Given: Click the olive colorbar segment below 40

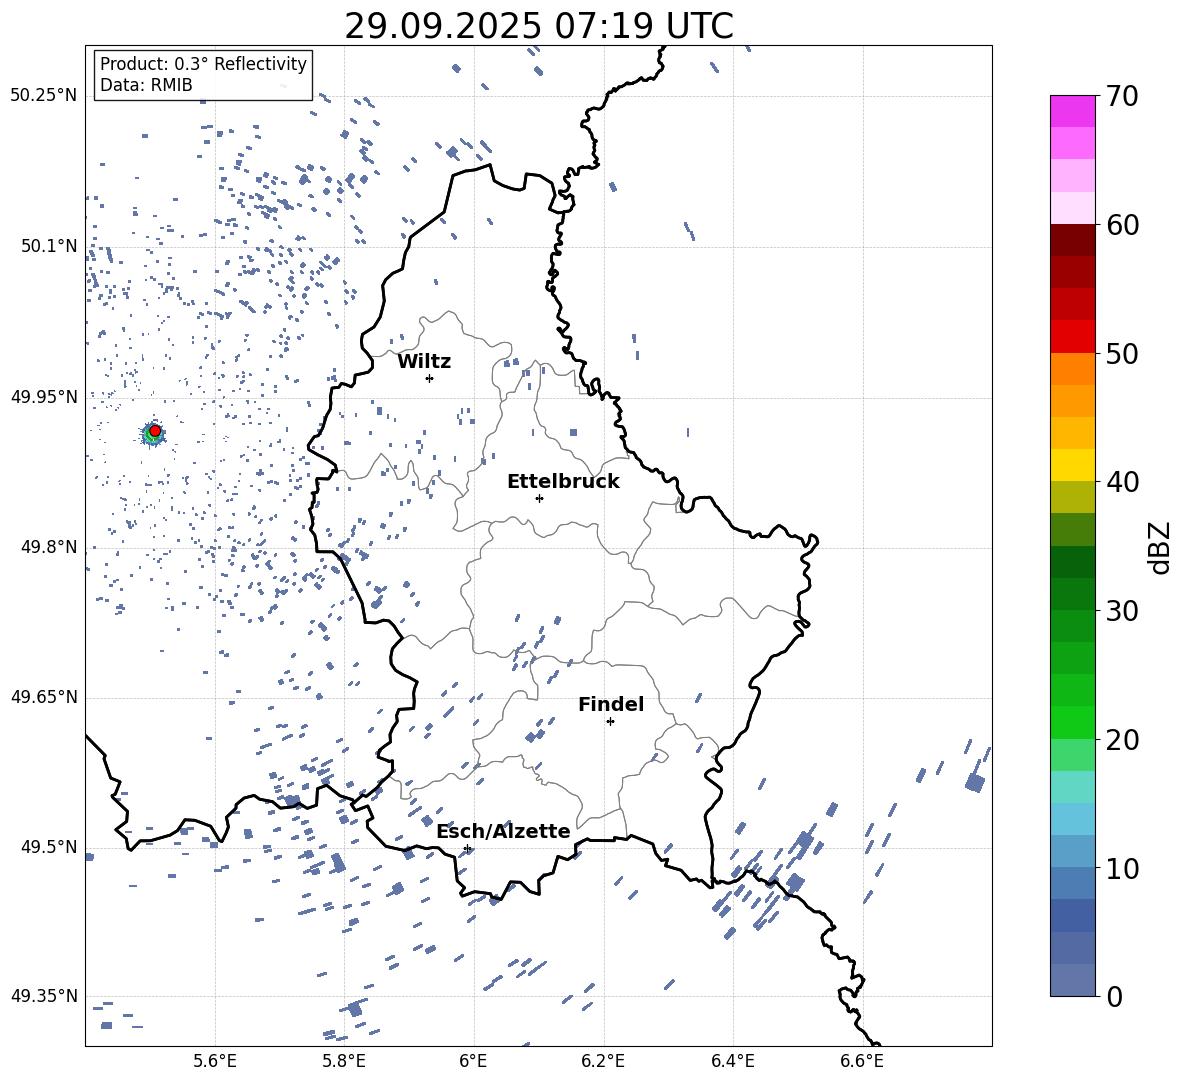Looking at the screenshot, I should 1072,497.
